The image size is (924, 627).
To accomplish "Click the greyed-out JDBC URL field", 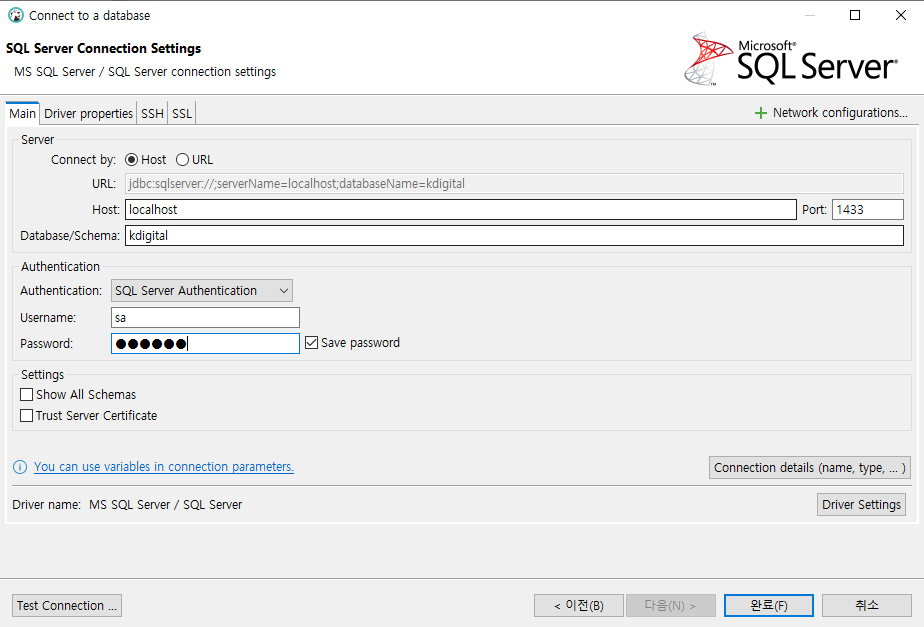I will [x=514, y=183].
